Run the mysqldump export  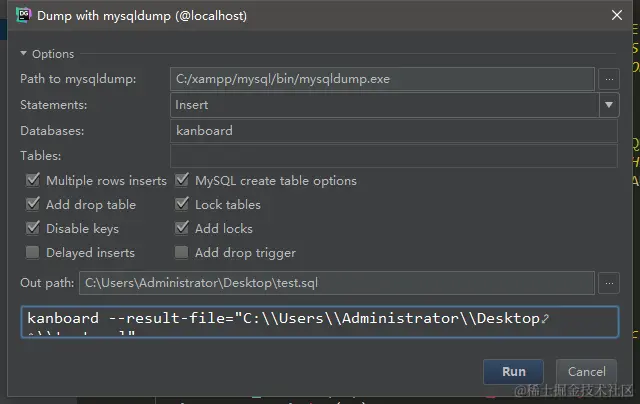513,372
